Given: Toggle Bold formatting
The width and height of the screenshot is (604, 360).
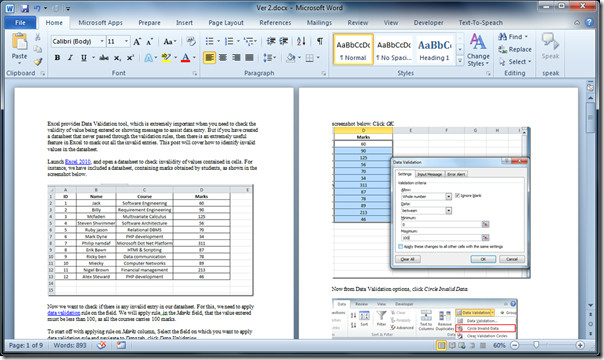Looking at the screenshot, I should [x=57, y=58].
